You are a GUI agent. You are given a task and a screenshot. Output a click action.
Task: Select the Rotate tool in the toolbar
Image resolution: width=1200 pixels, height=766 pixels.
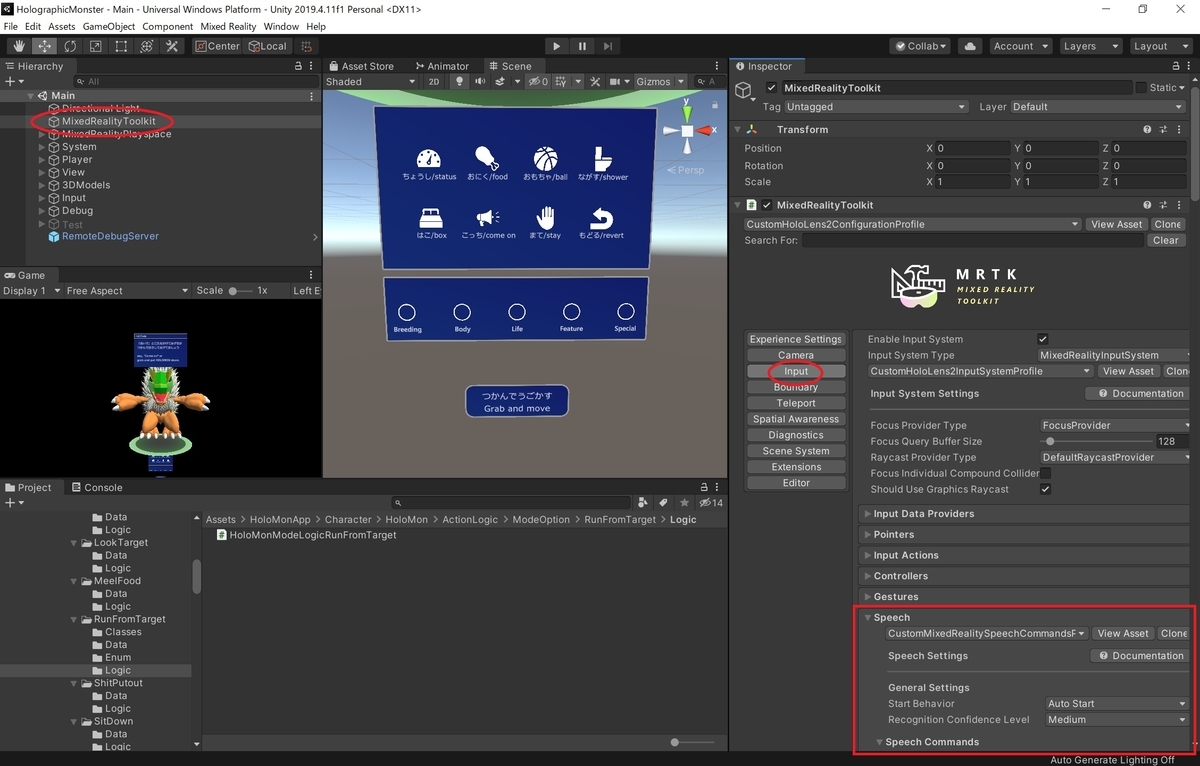(70, 46)
